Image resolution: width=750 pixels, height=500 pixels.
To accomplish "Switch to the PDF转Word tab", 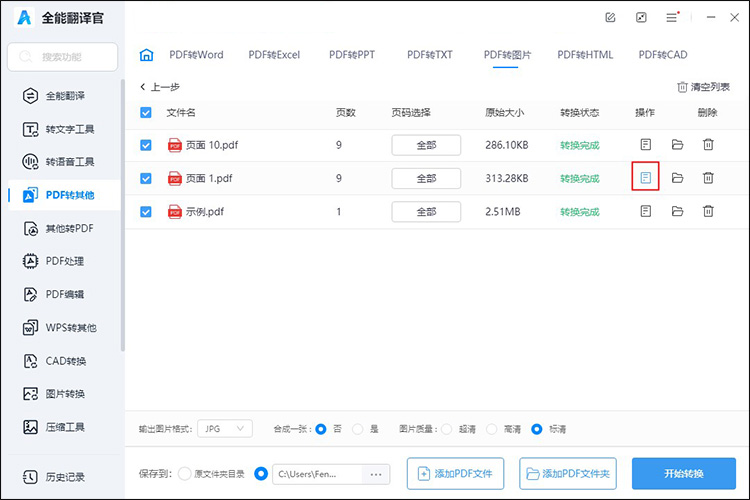I will coord(196,55).
